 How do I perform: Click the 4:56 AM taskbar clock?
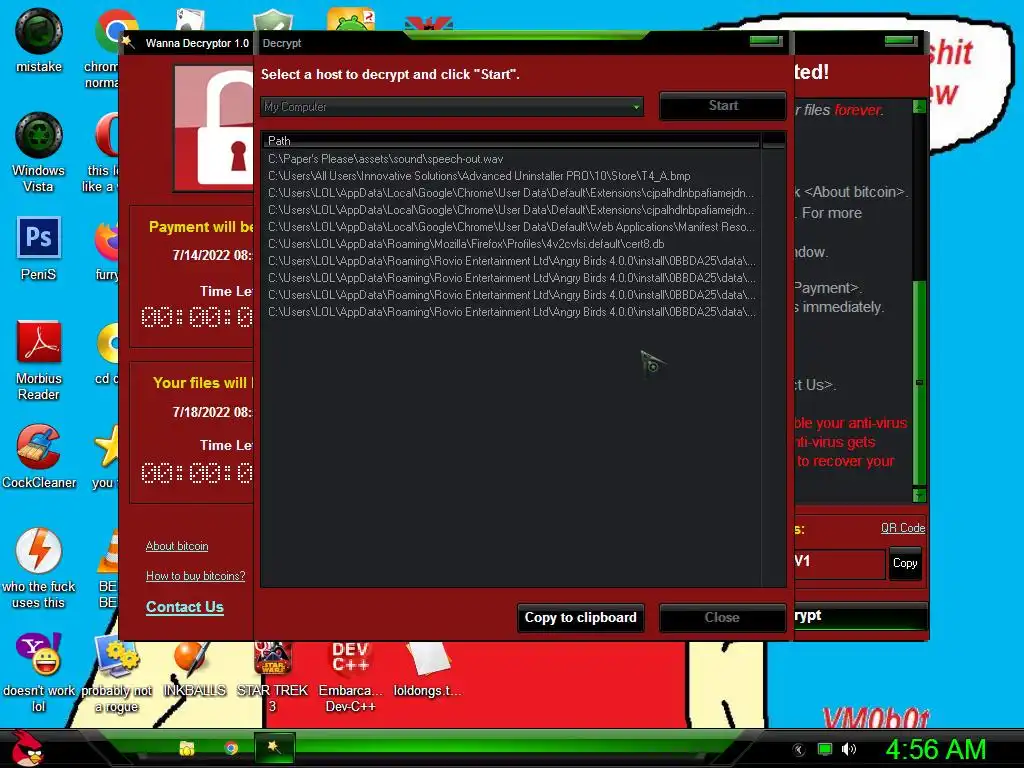935,749
